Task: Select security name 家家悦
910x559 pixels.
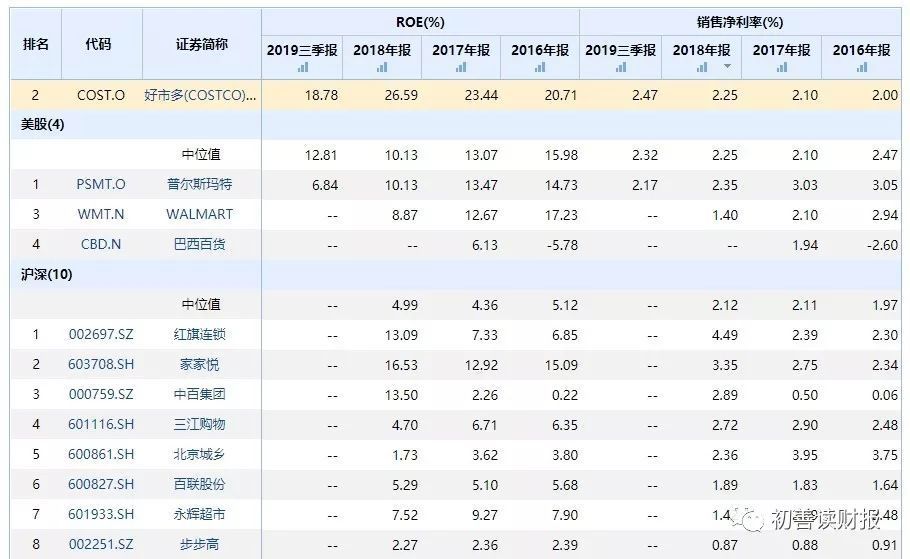Action: [200, 365]
